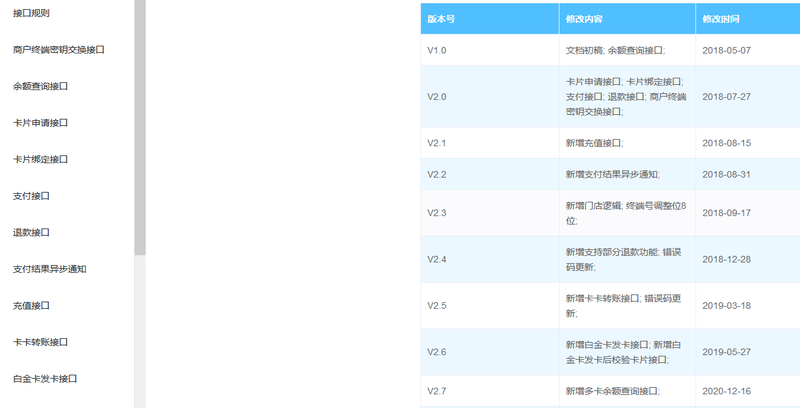Open 商户终端密钥交换接口 sidebar item
The width and height of the screenshot is (800, 408).
tap(59, 50)
